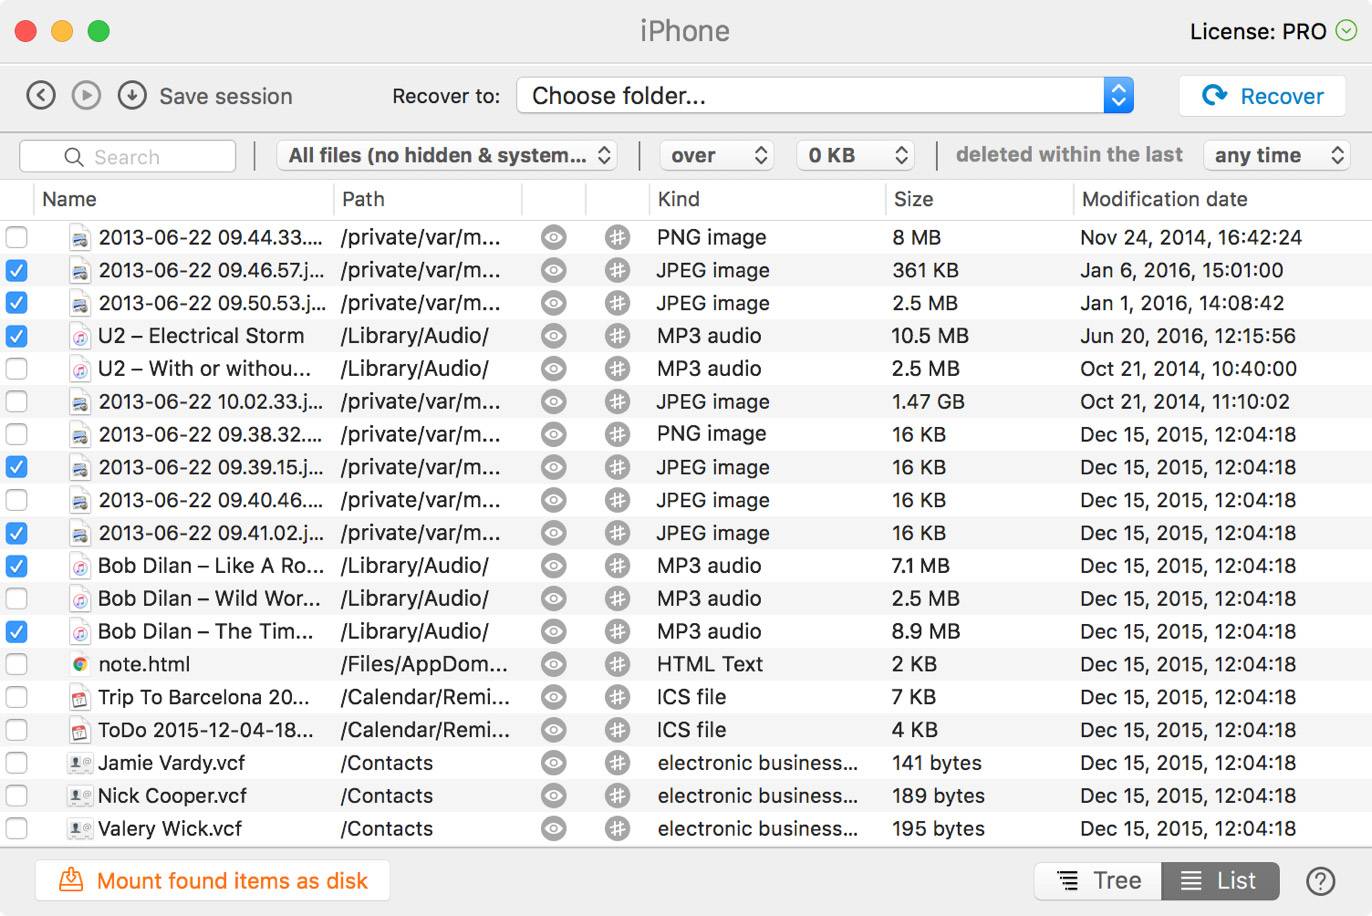
Task: Check U2 – With or withou... checkbox
Action: [x=16, y=369]
